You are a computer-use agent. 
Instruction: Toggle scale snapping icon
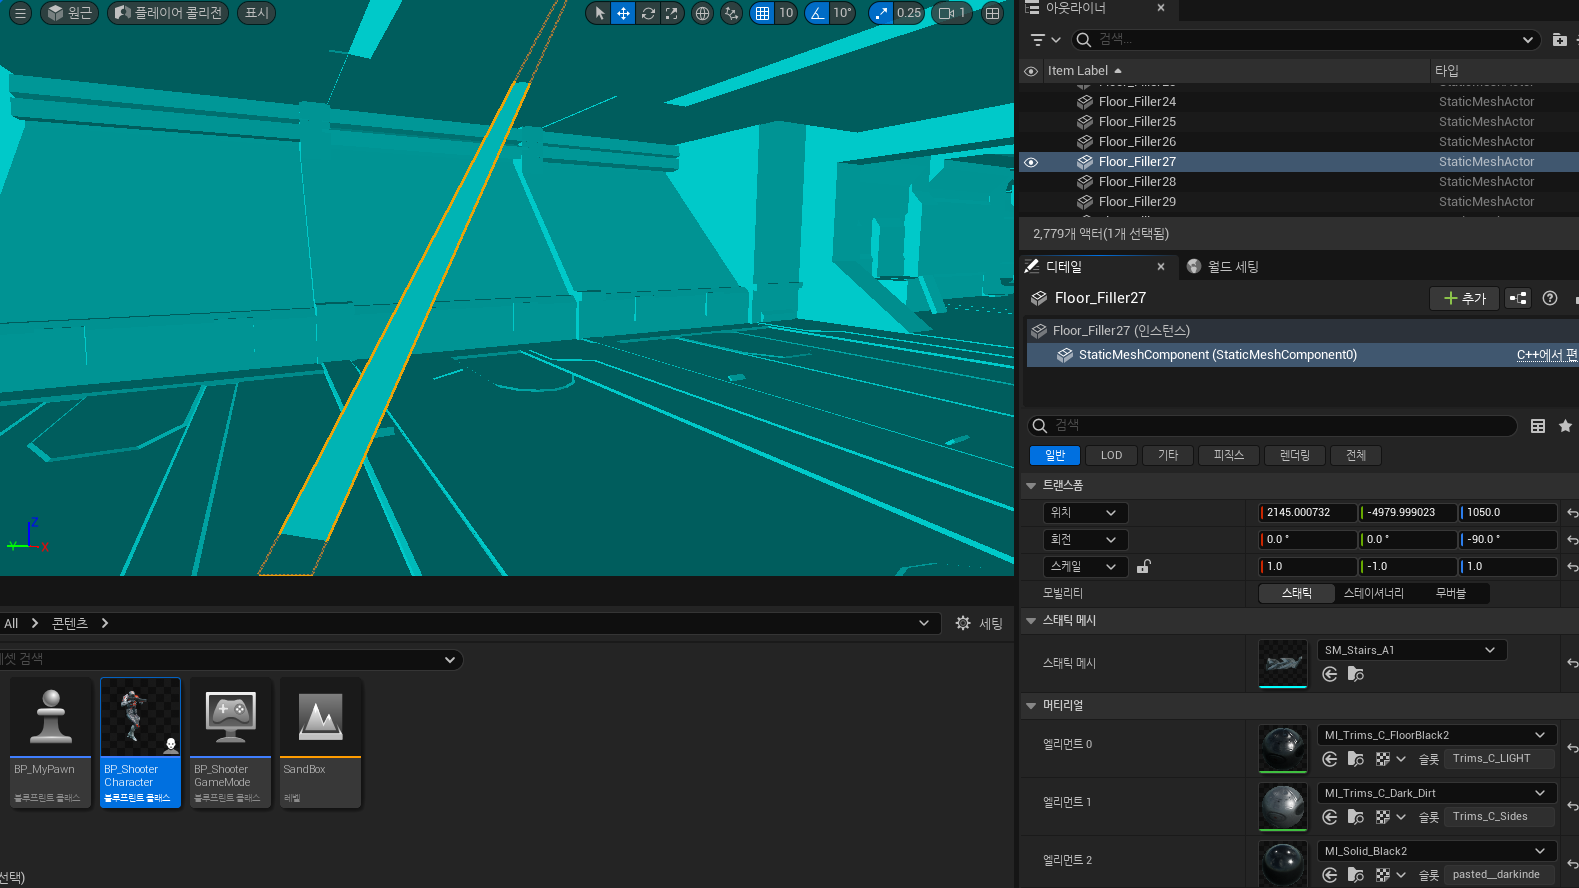coord(881,13)
